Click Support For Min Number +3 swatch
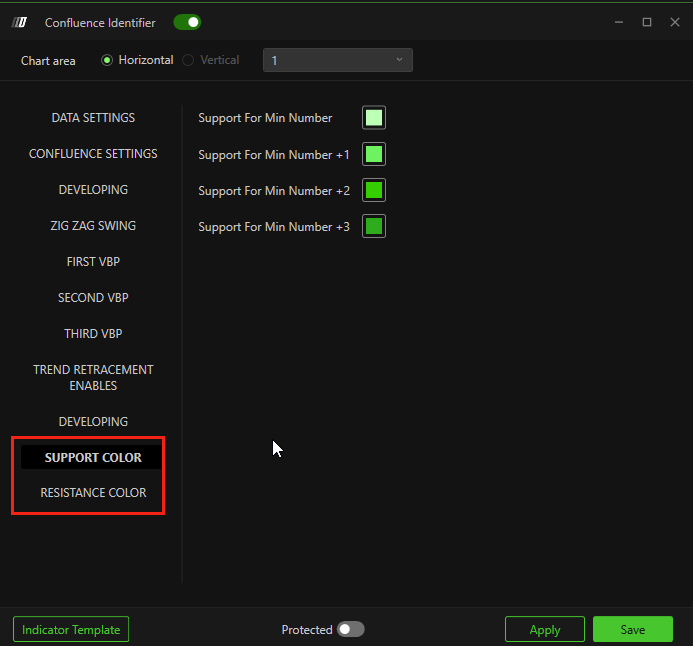693x646 pixels. click(374, 226)
